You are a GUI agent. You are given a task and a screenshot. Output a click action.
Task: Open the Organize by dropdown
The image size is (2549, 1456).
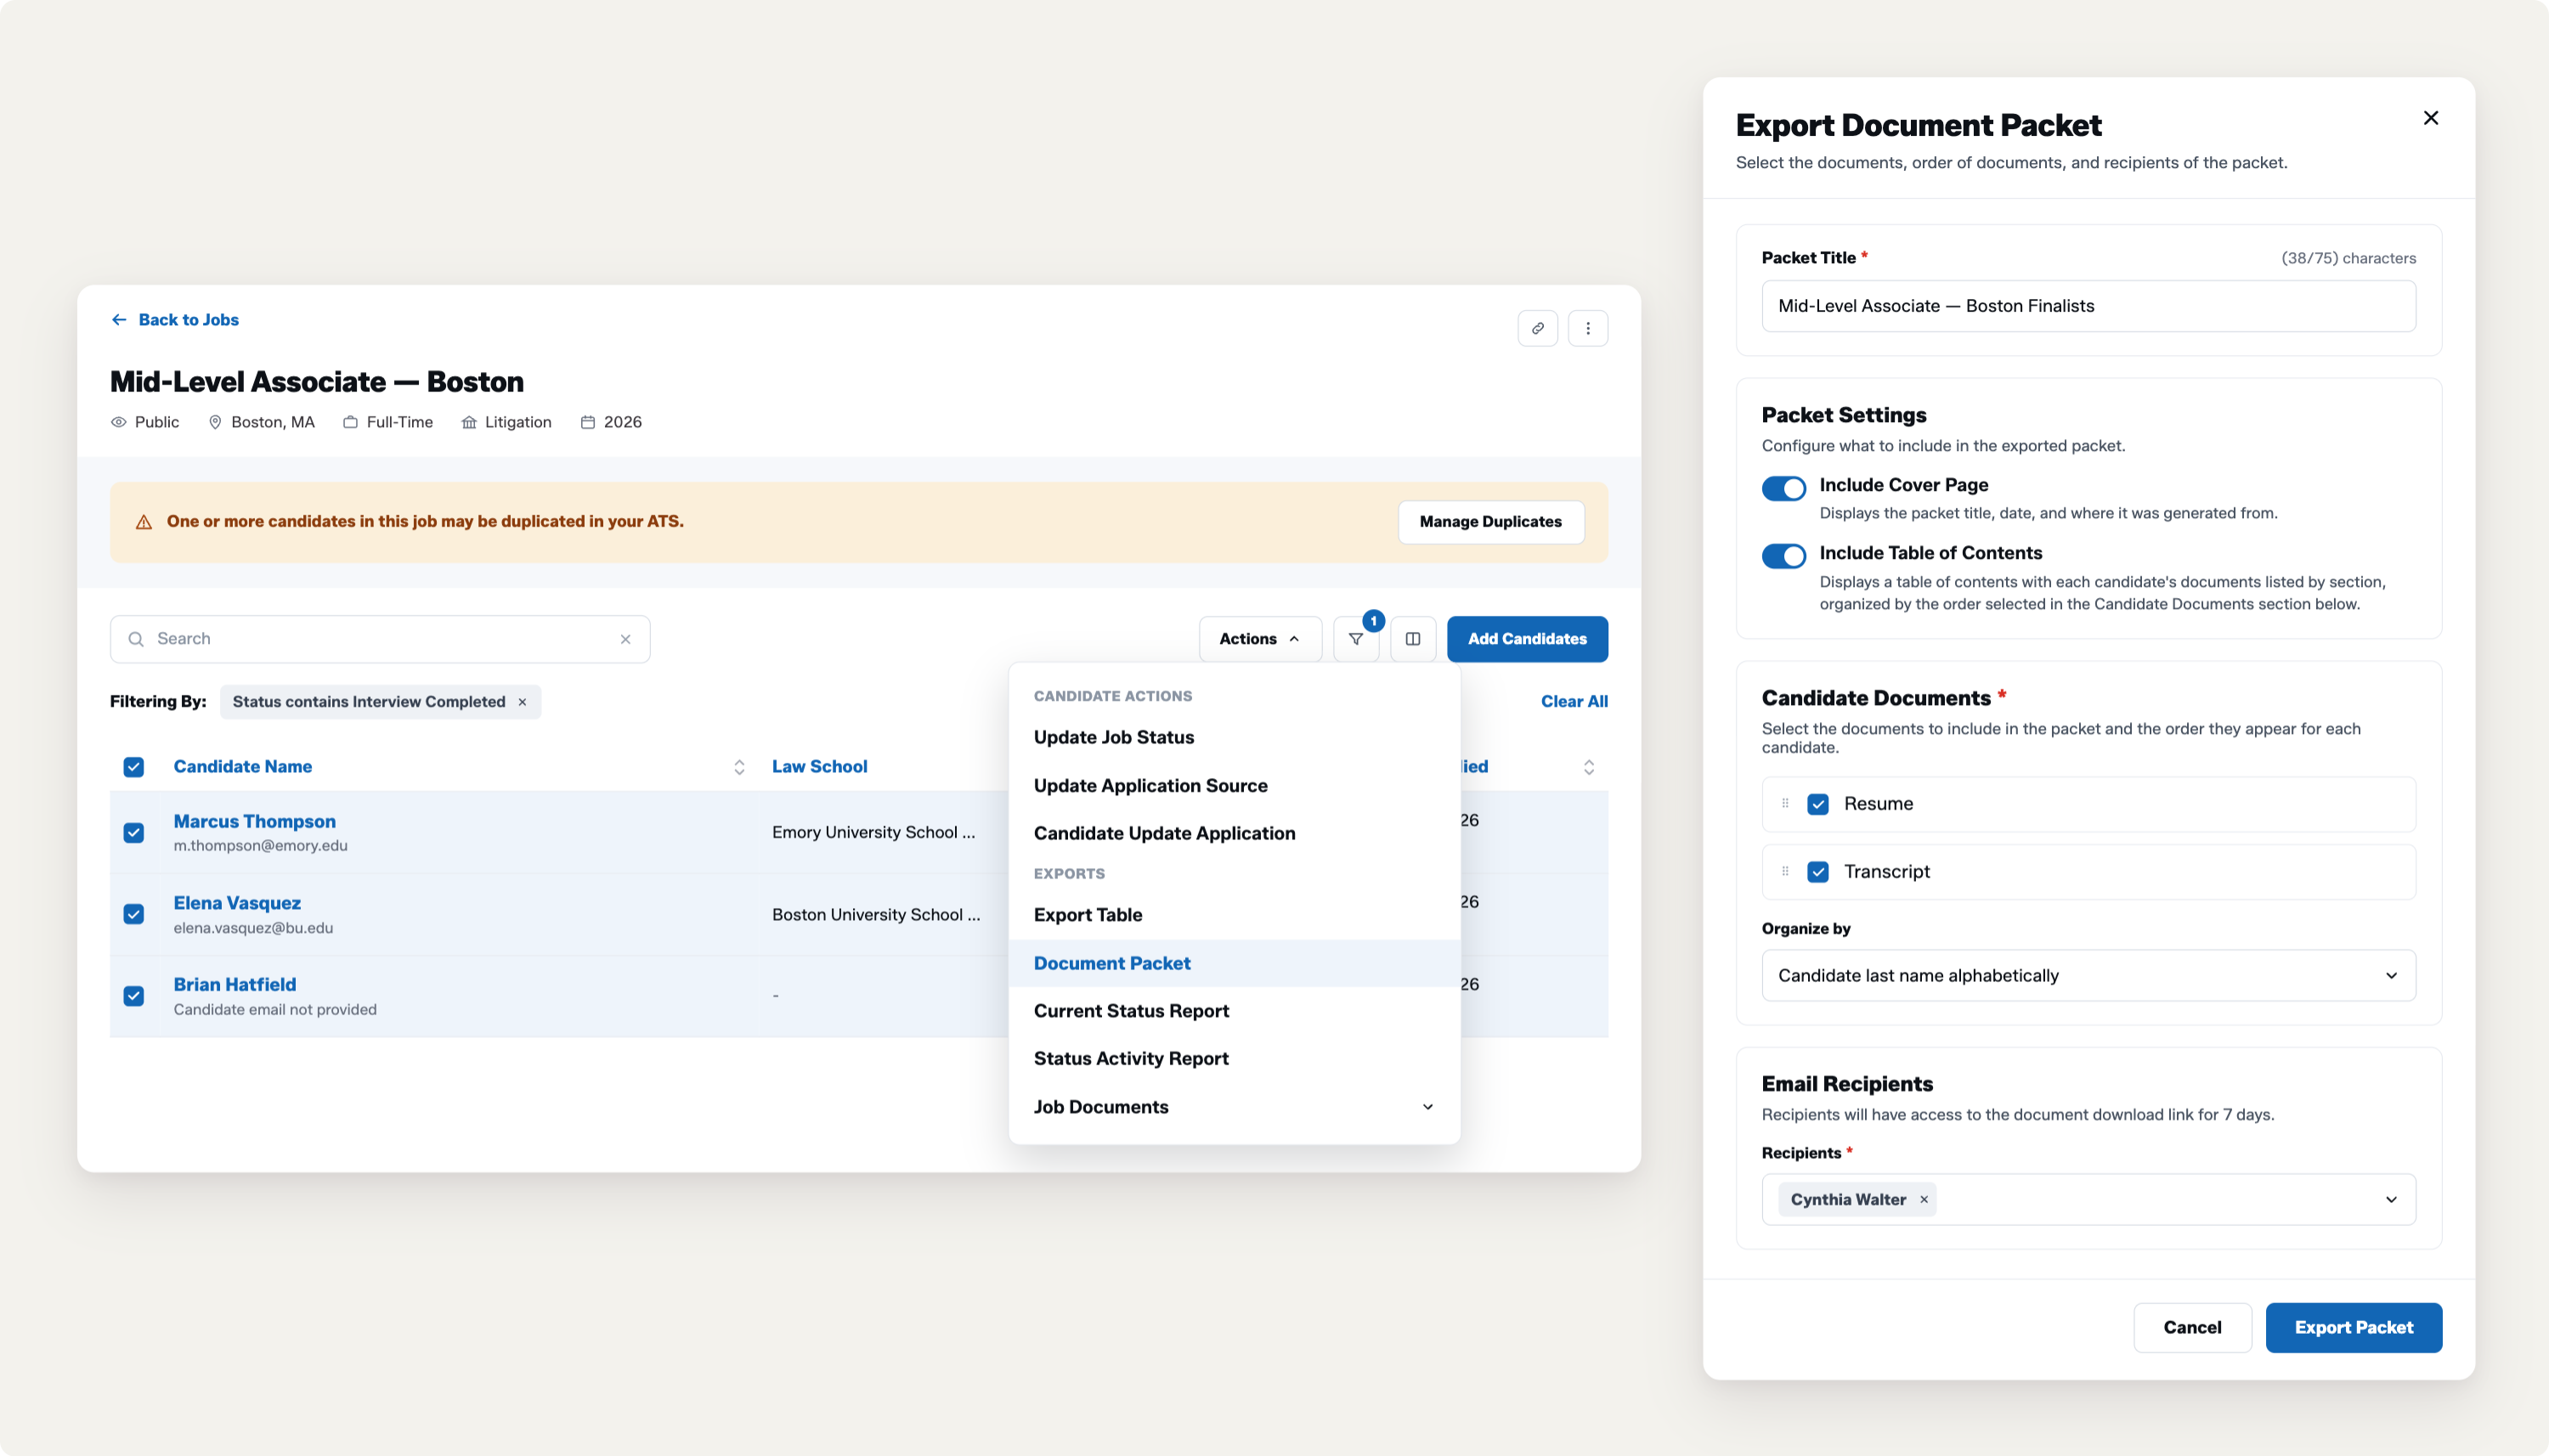coord(2088,975)
